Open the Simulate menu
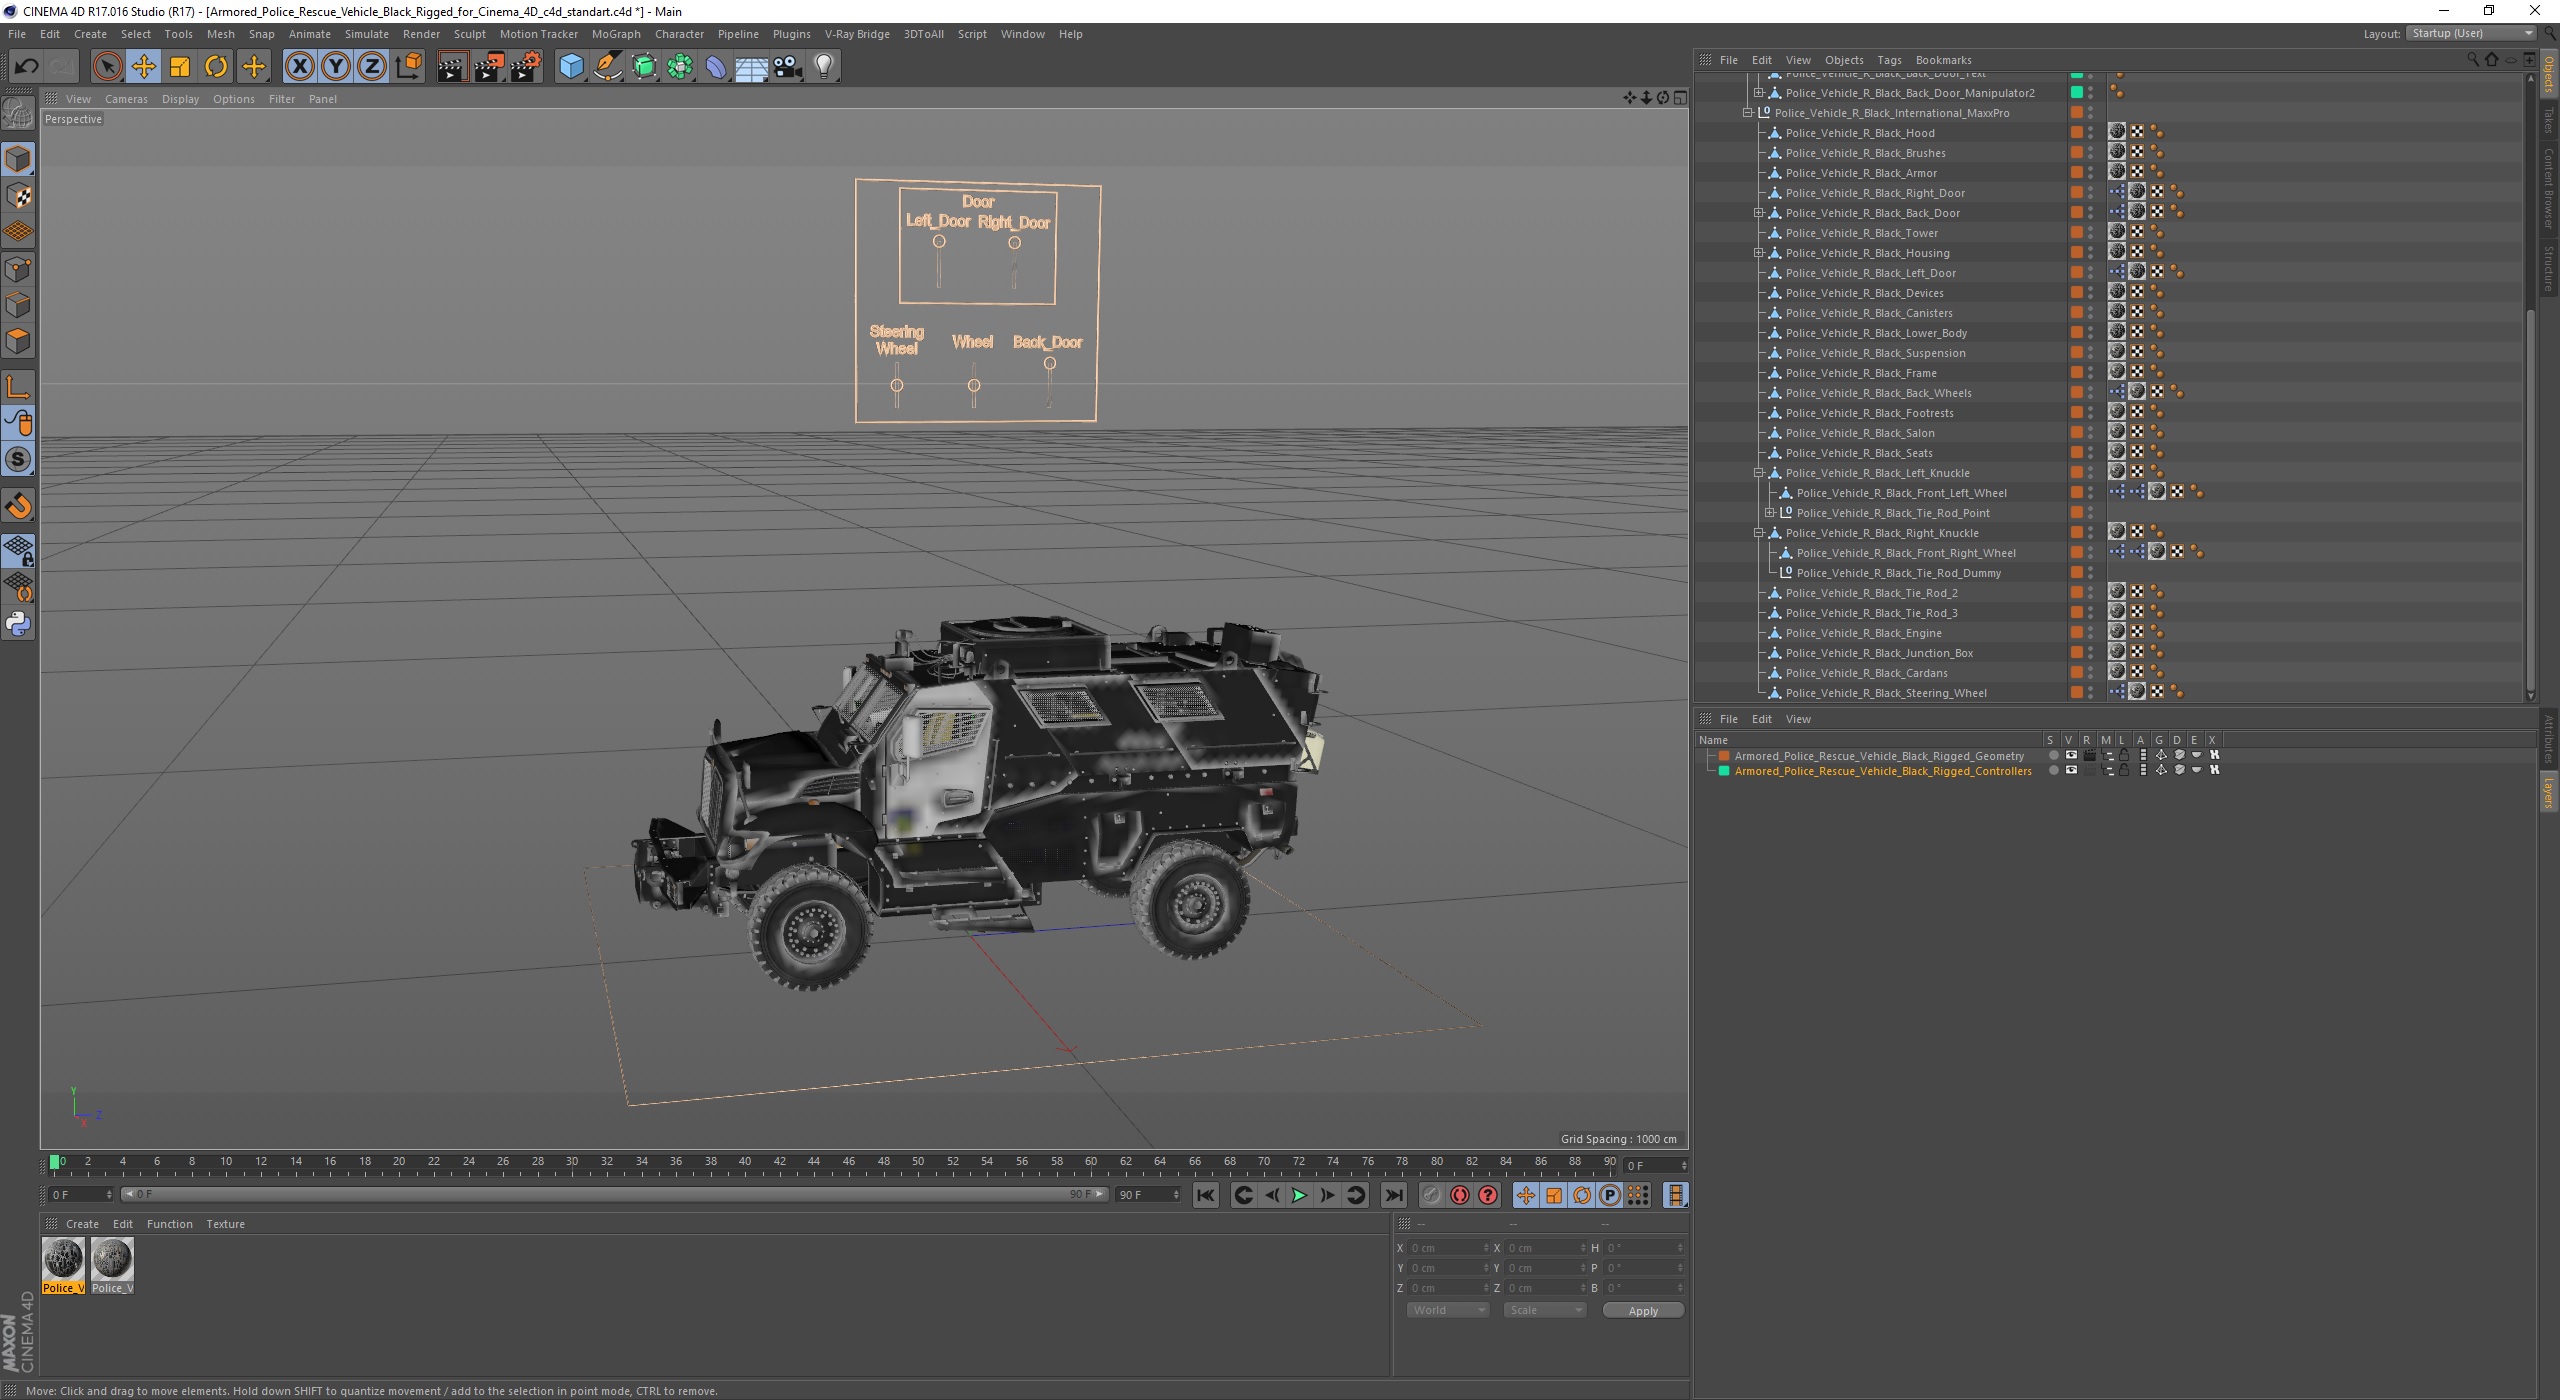This screenshot has height=1400, width=2560. click(x=367, y=34)
